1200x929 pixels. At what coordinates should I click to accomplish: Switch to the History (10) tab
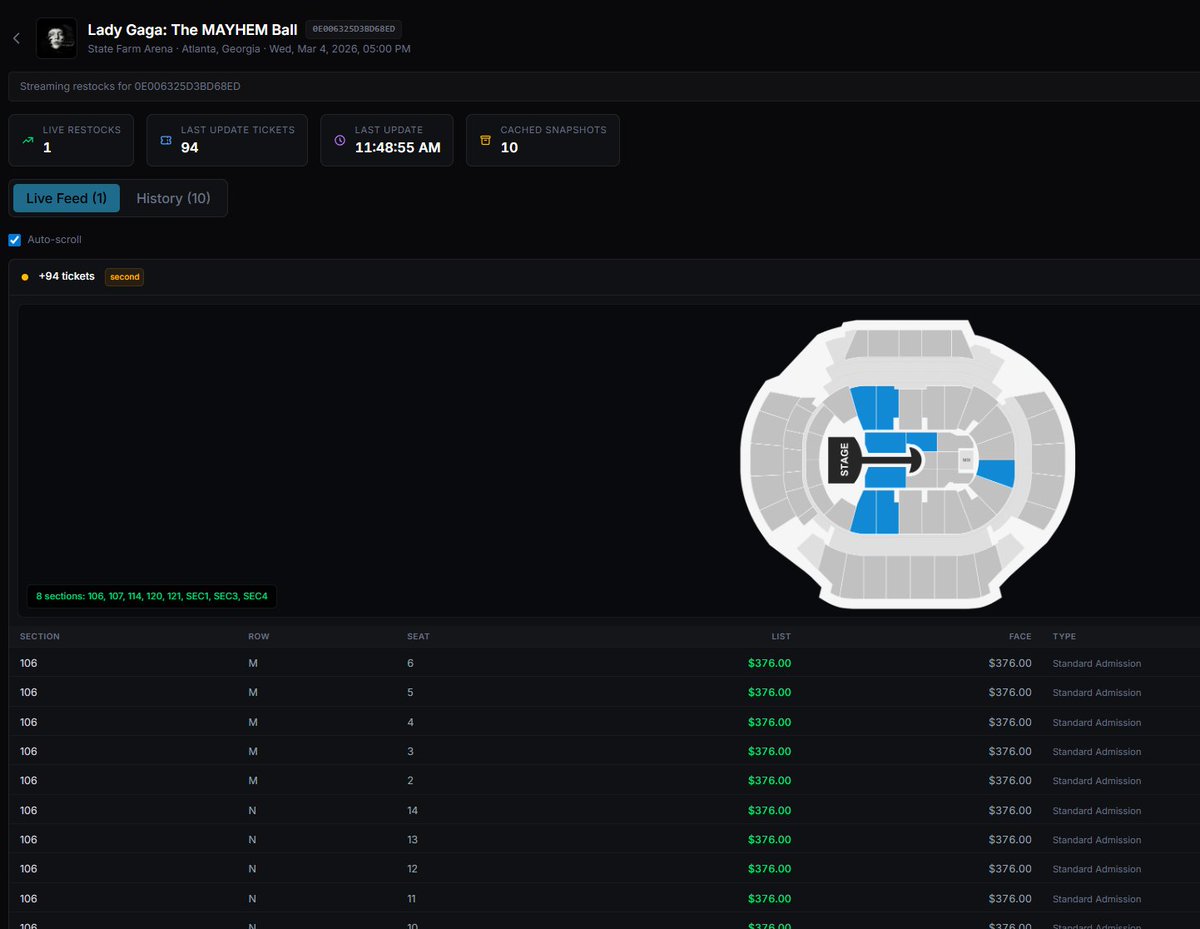pos(173,198)
